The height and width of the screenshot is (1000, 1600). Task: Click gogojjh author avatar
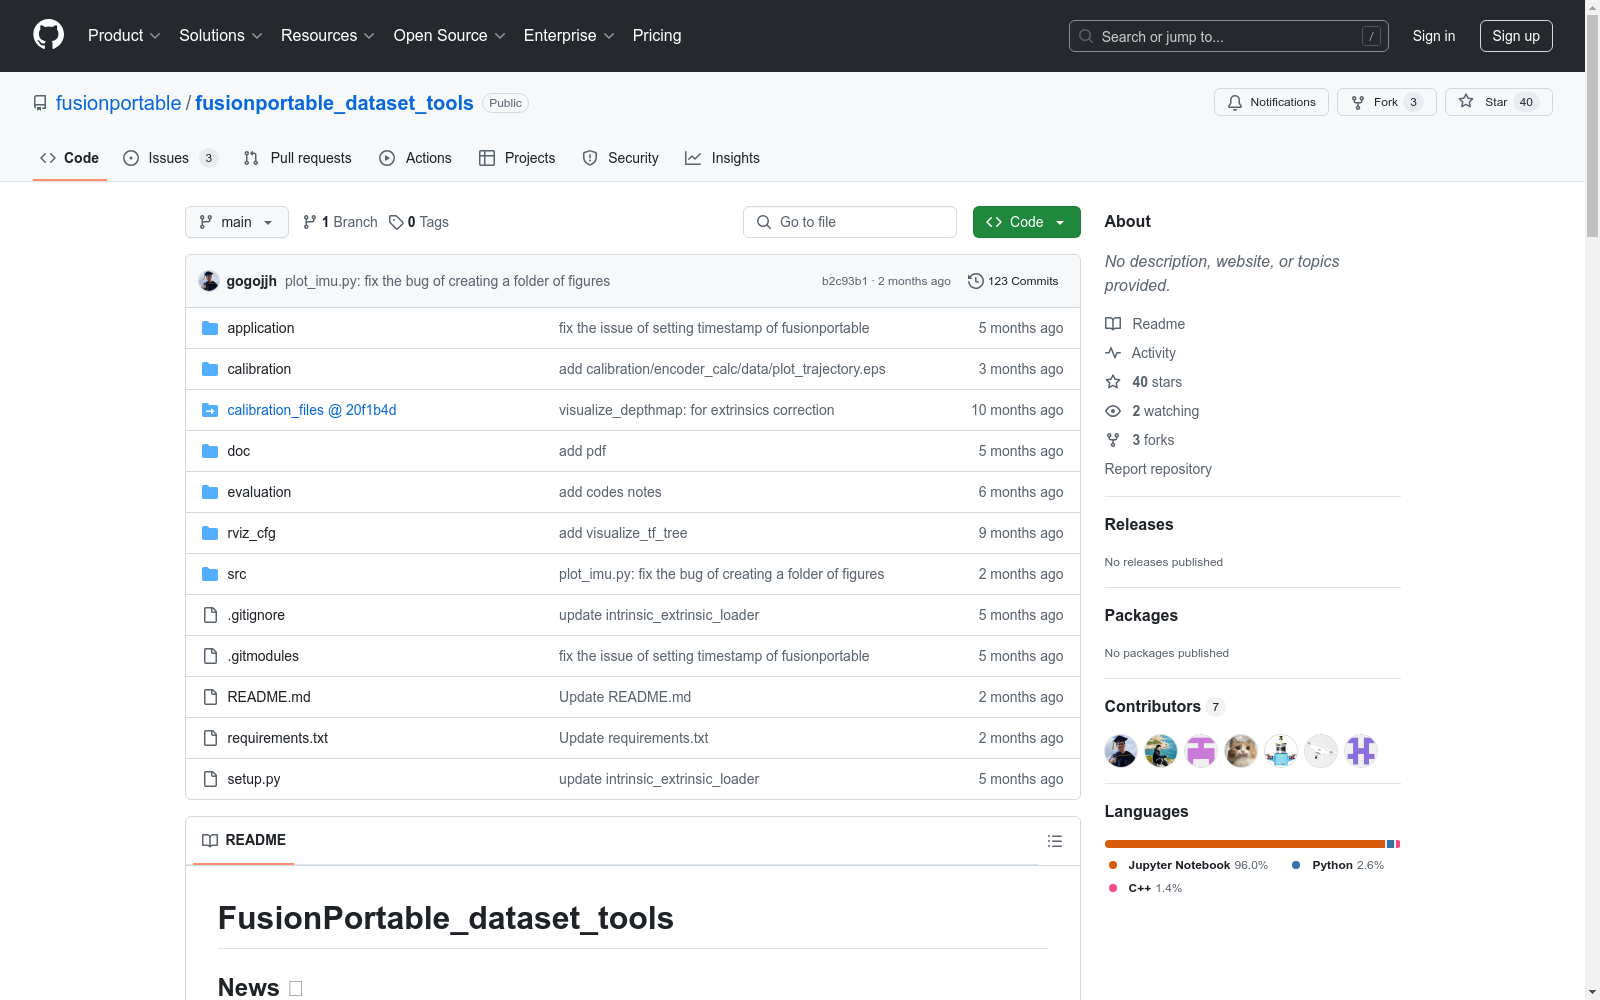point(209,281)
